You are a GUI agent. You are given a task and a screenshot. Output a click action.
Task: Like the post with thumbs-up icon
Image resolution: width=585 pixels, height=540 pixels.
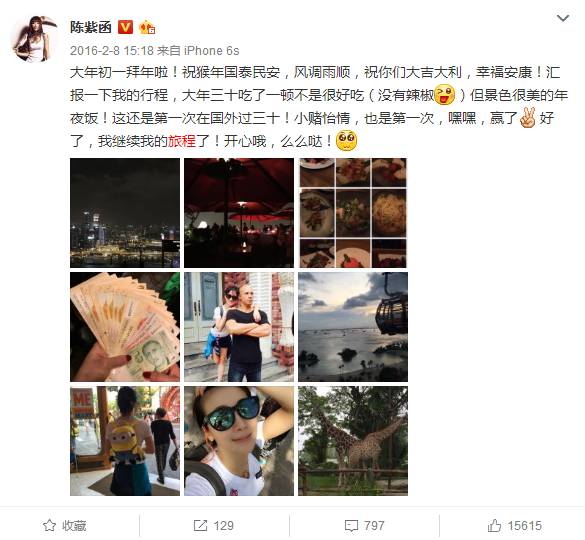(494, 525)
